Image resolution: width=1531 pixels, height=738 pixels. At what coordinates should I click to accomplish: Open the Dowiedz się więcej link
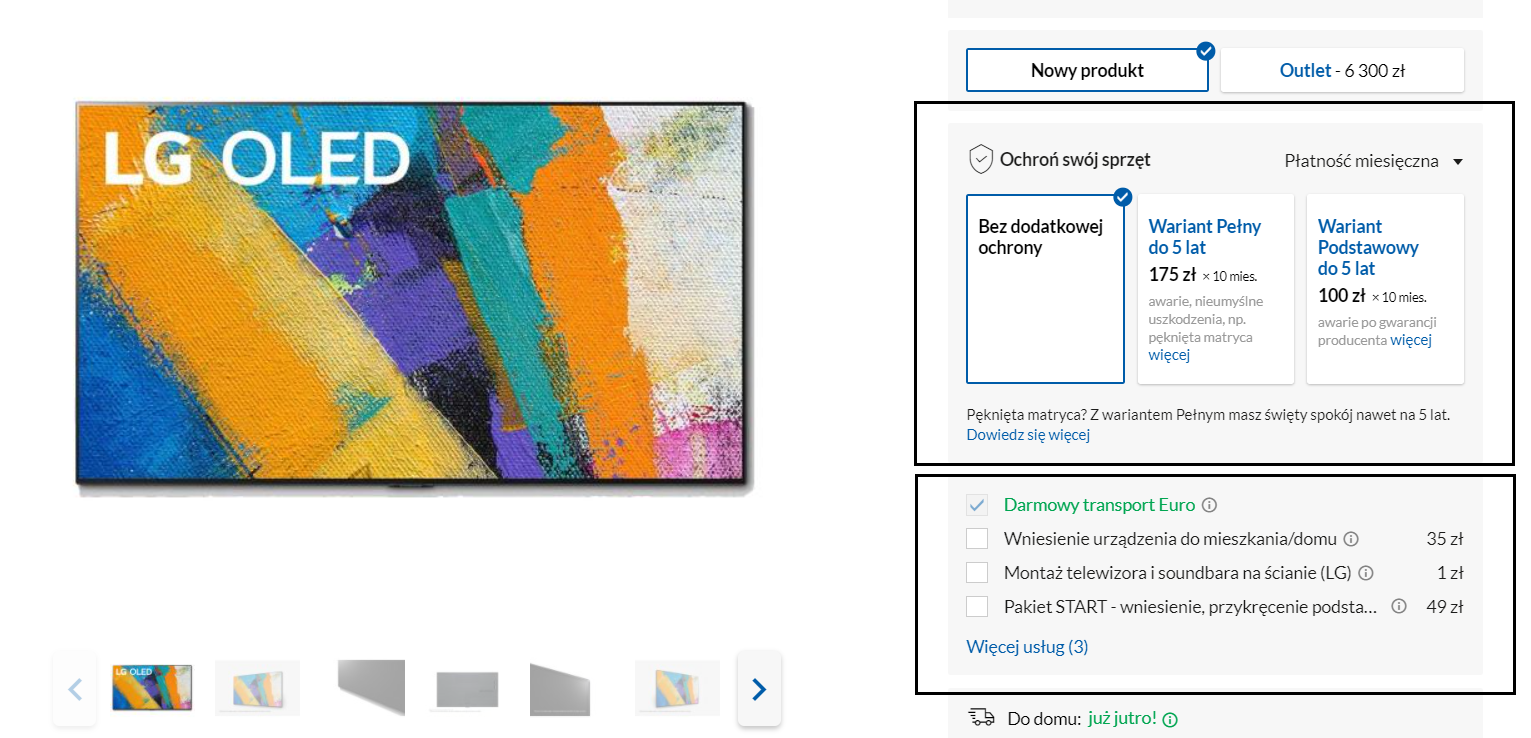[x=1028, y=435]
